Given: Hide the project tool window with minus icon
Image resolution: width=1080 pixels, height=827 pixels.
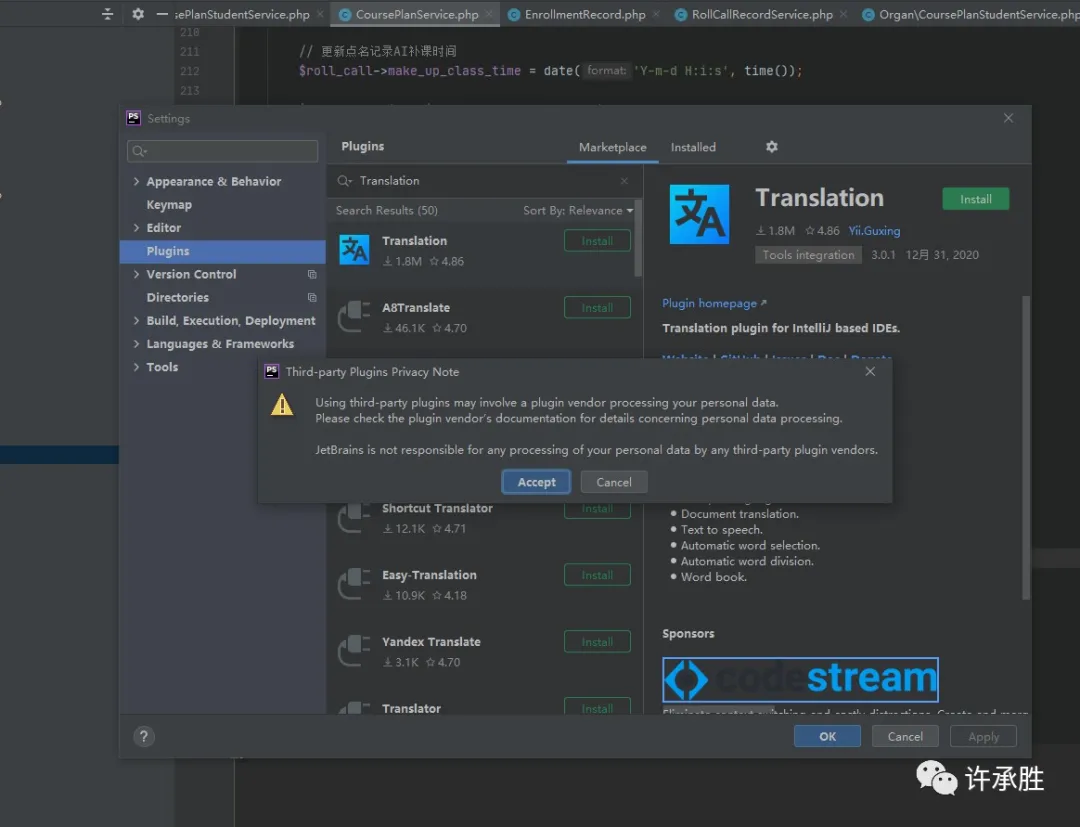Looking at the screenshot, I should (162, 14).
